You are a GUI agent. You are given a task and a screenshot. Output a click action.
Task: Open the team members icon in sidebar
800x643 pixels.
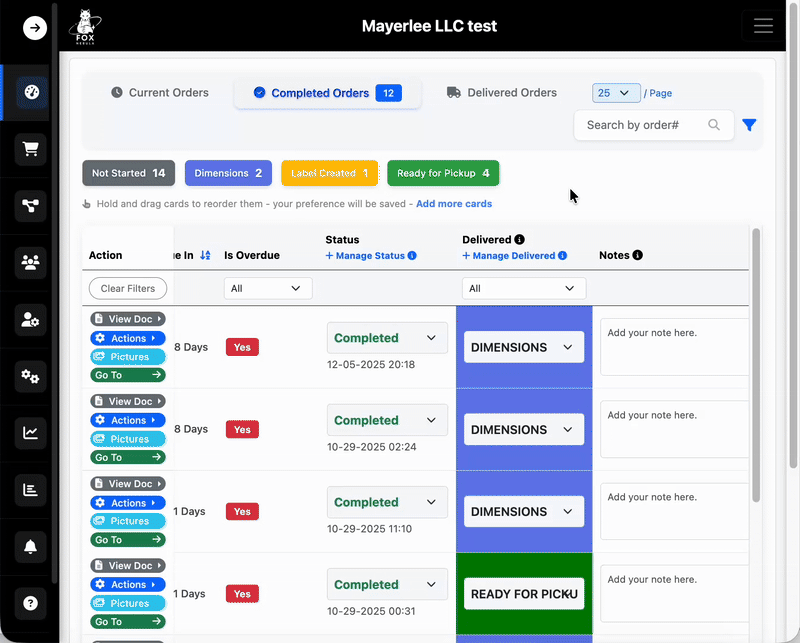click(30, 262)
